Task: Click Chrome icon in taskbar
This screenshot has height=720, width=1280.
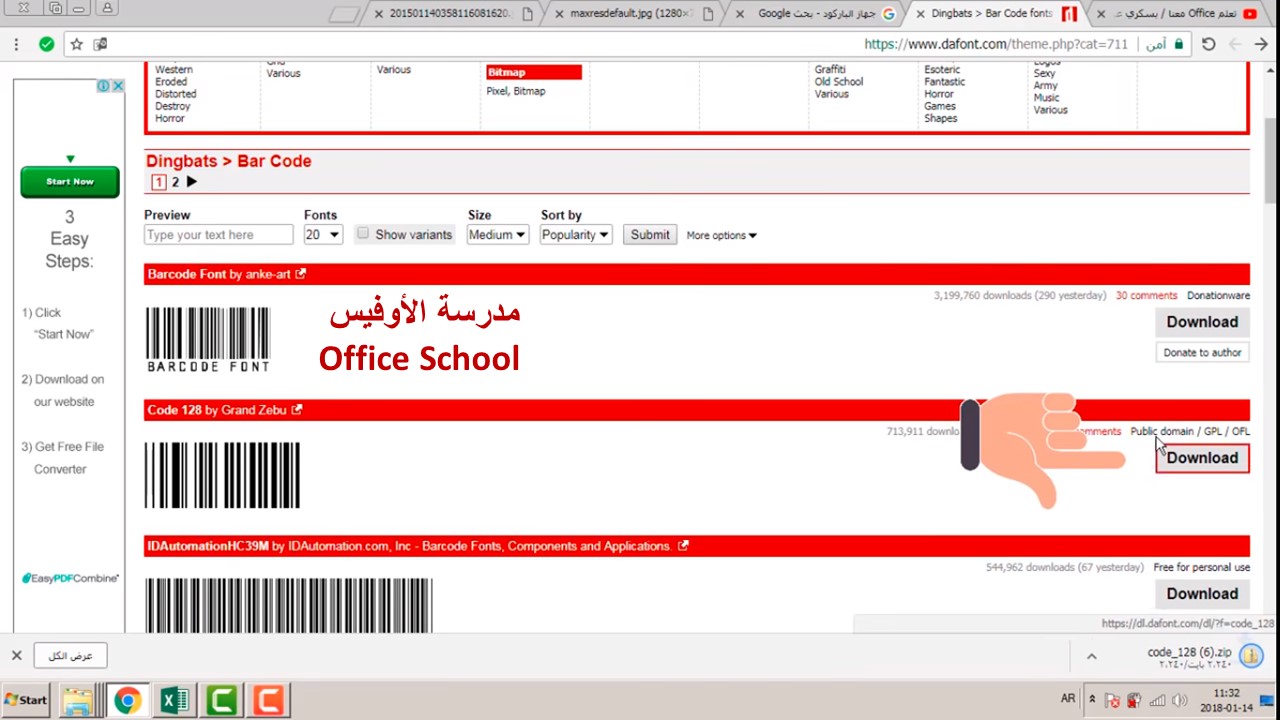Action: pyautogui.click(x=126, y=700)
